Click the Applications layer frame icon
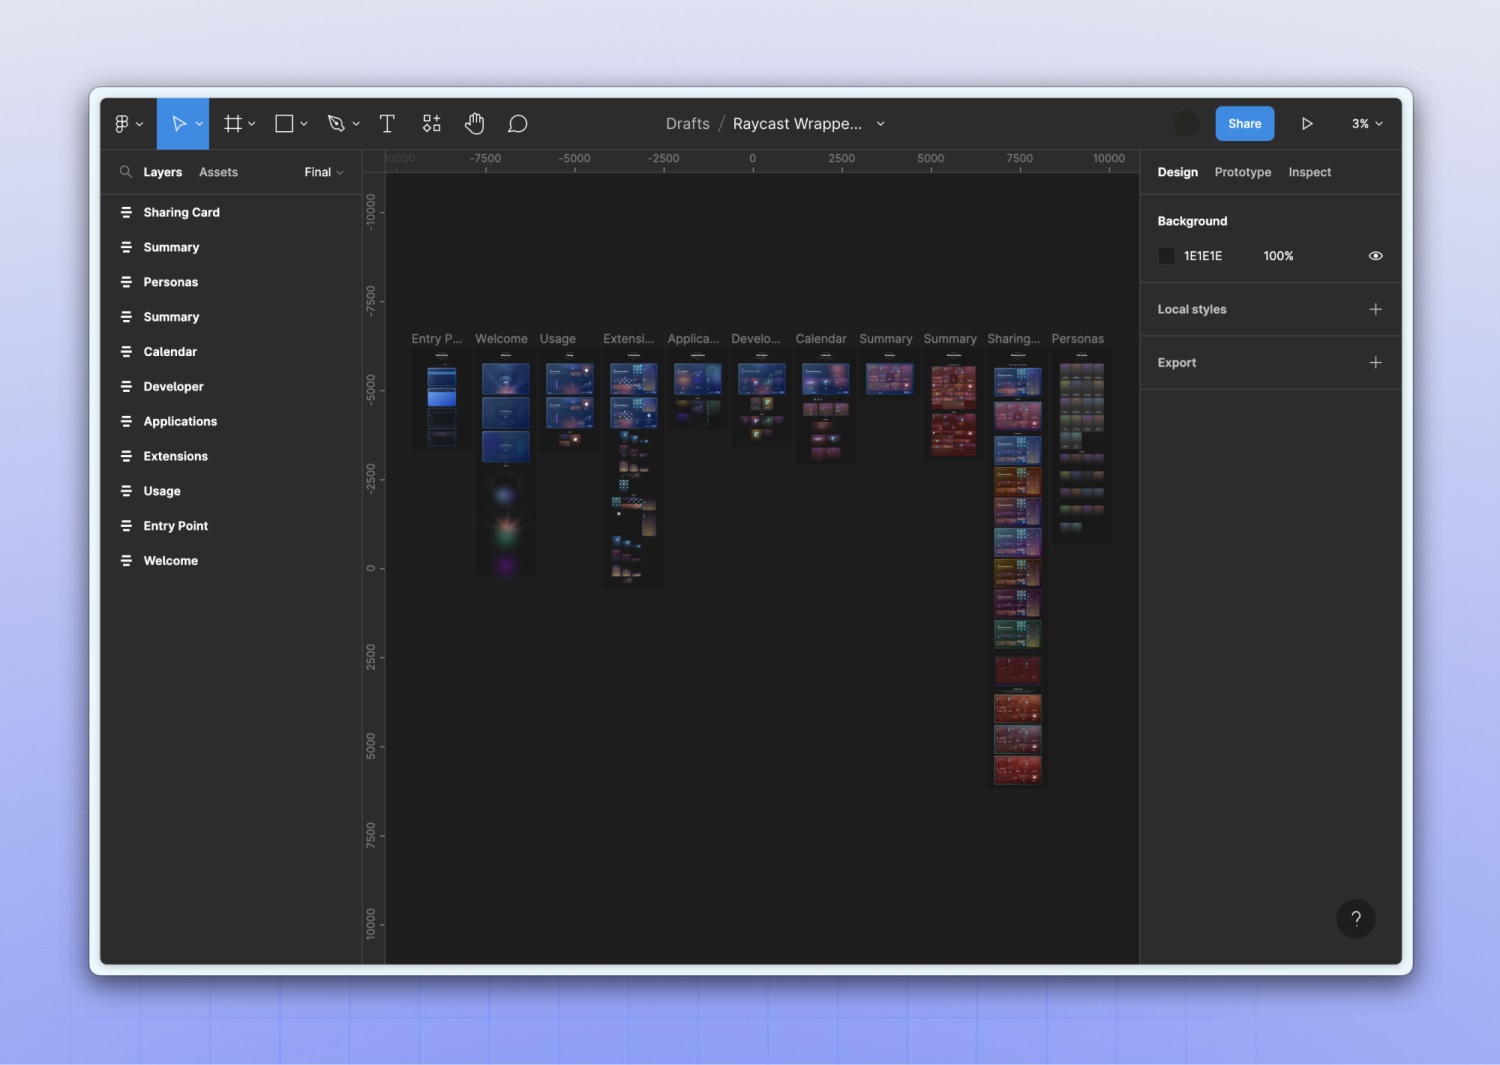Viewport: 1500px width, 1065px height. click(126, 421)
